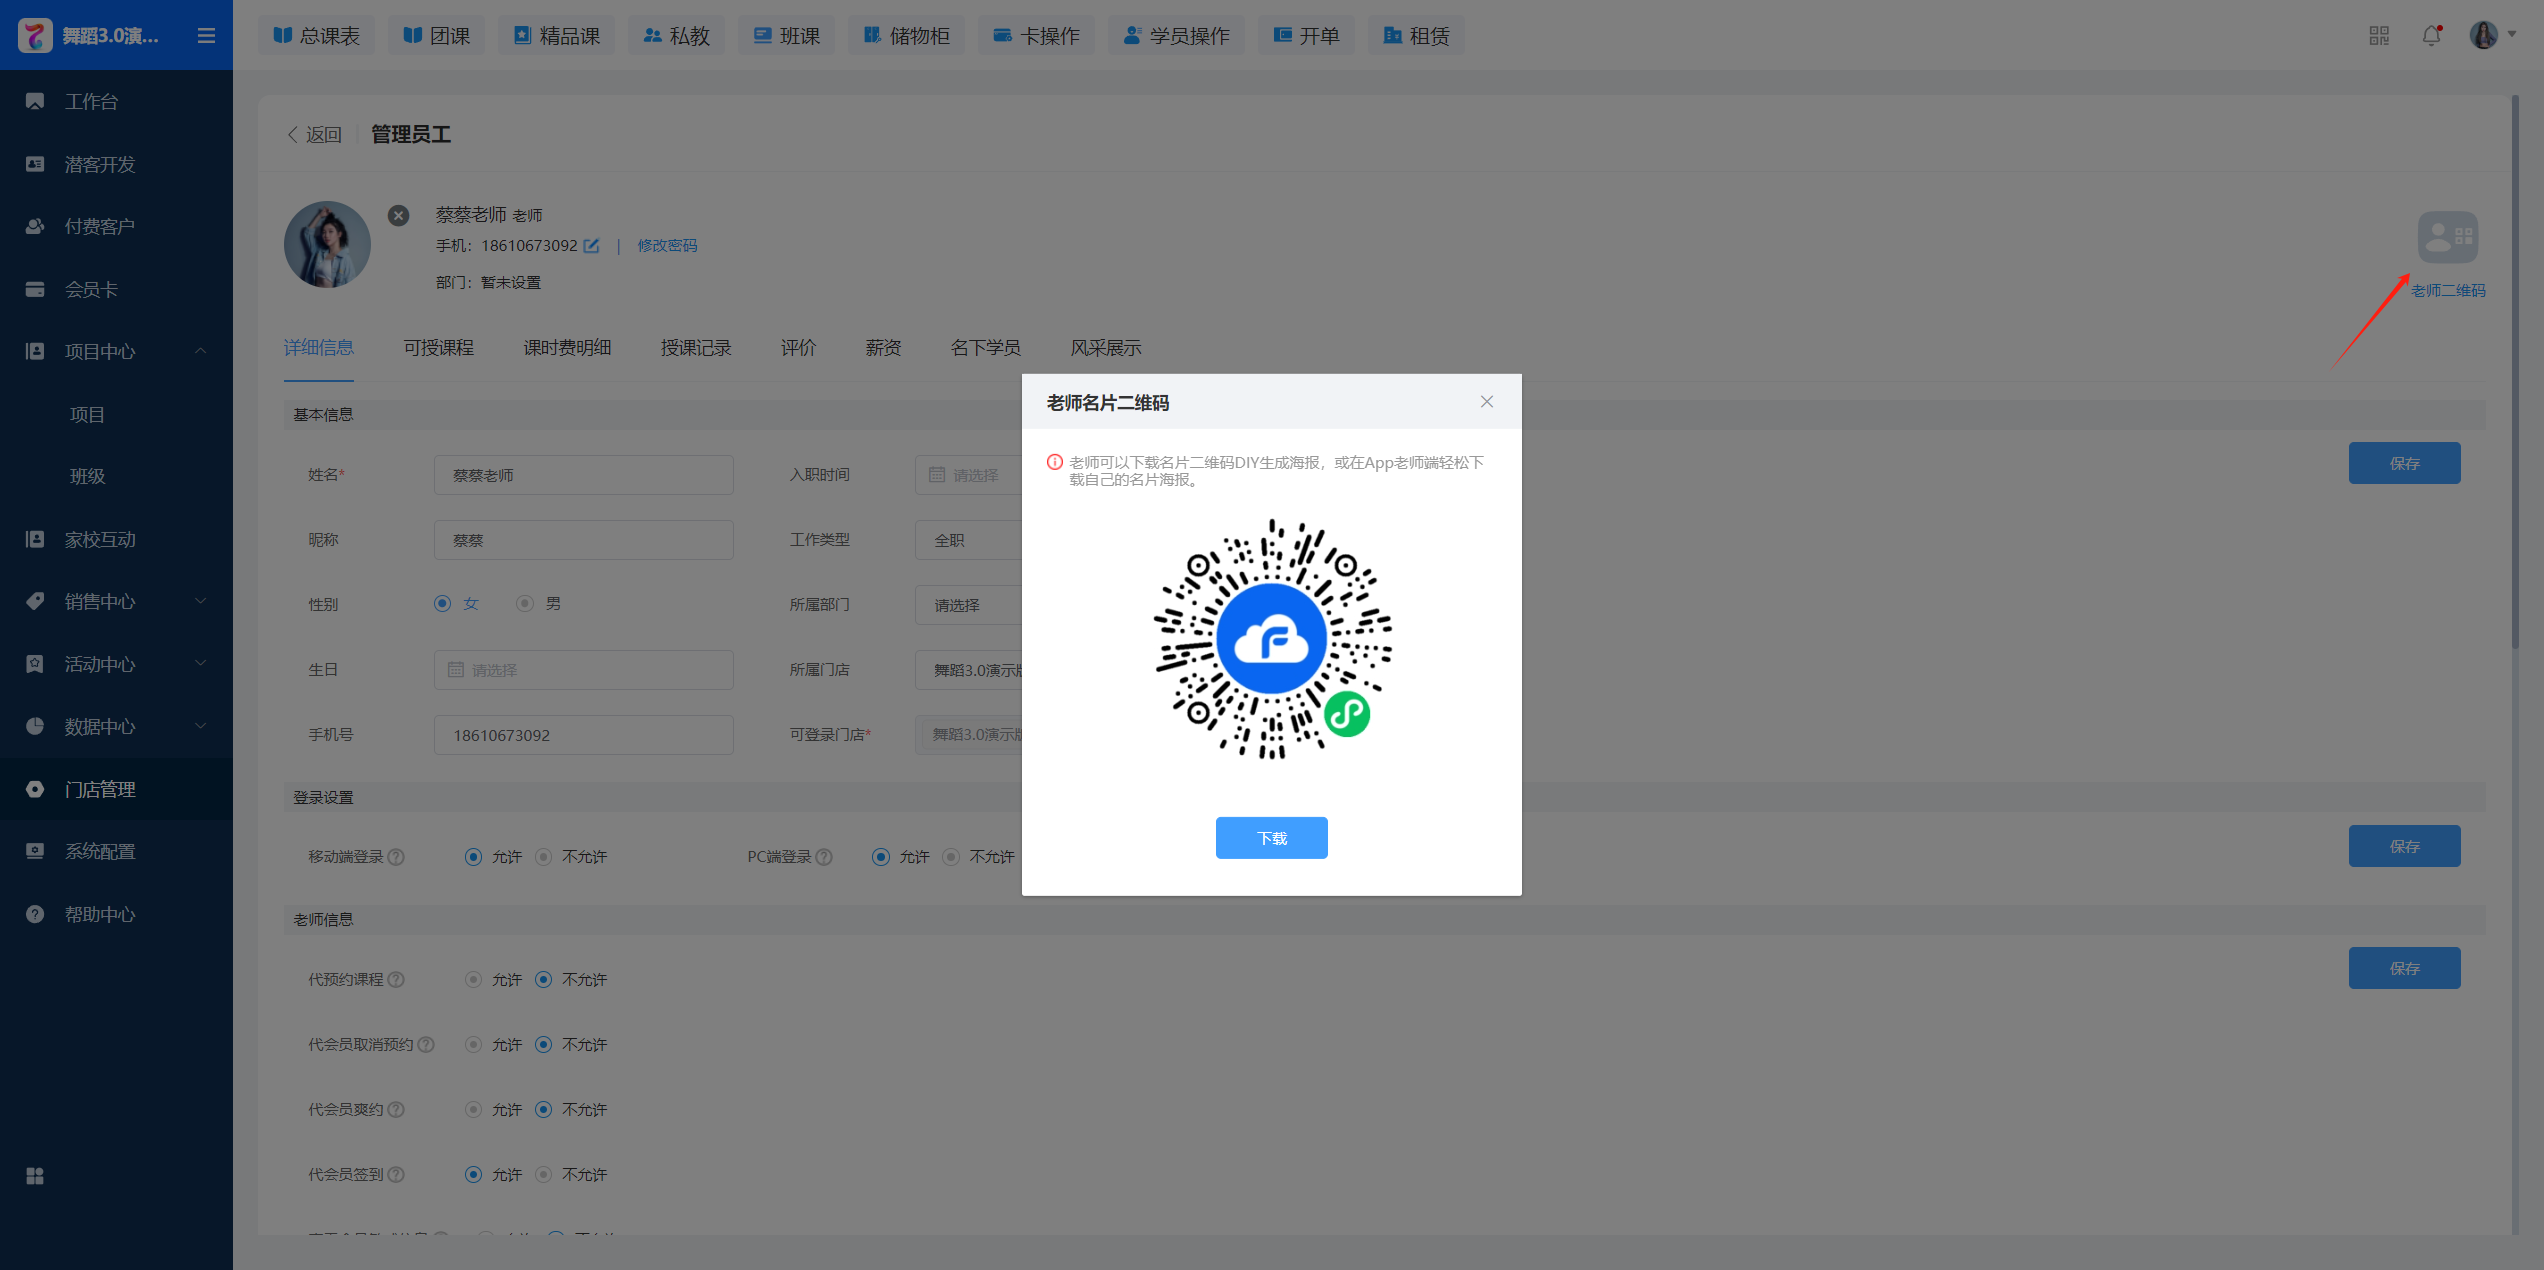This screenshot has height=1270, width=2544.
Task: Remove the teacher avatar with the X icon
Action: tap(398, 215)
